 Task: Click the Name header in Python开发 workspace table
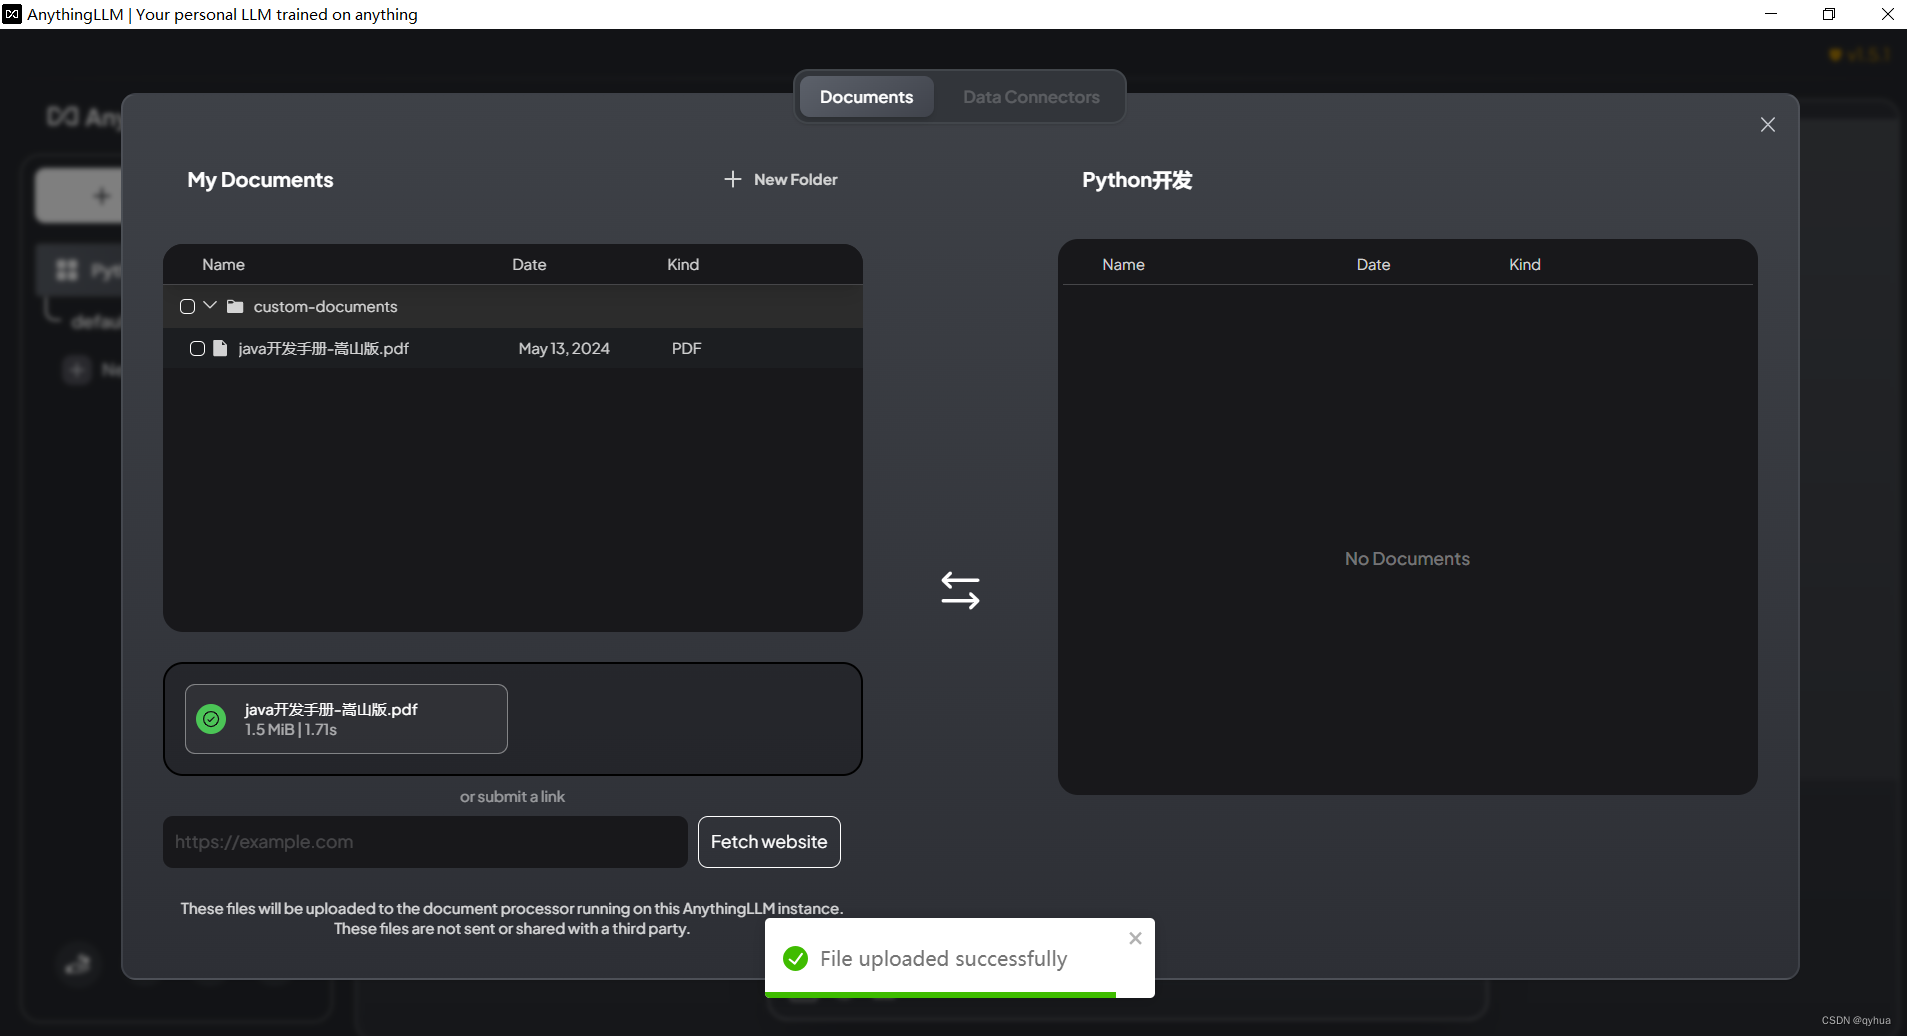(x=1123, y=265)
